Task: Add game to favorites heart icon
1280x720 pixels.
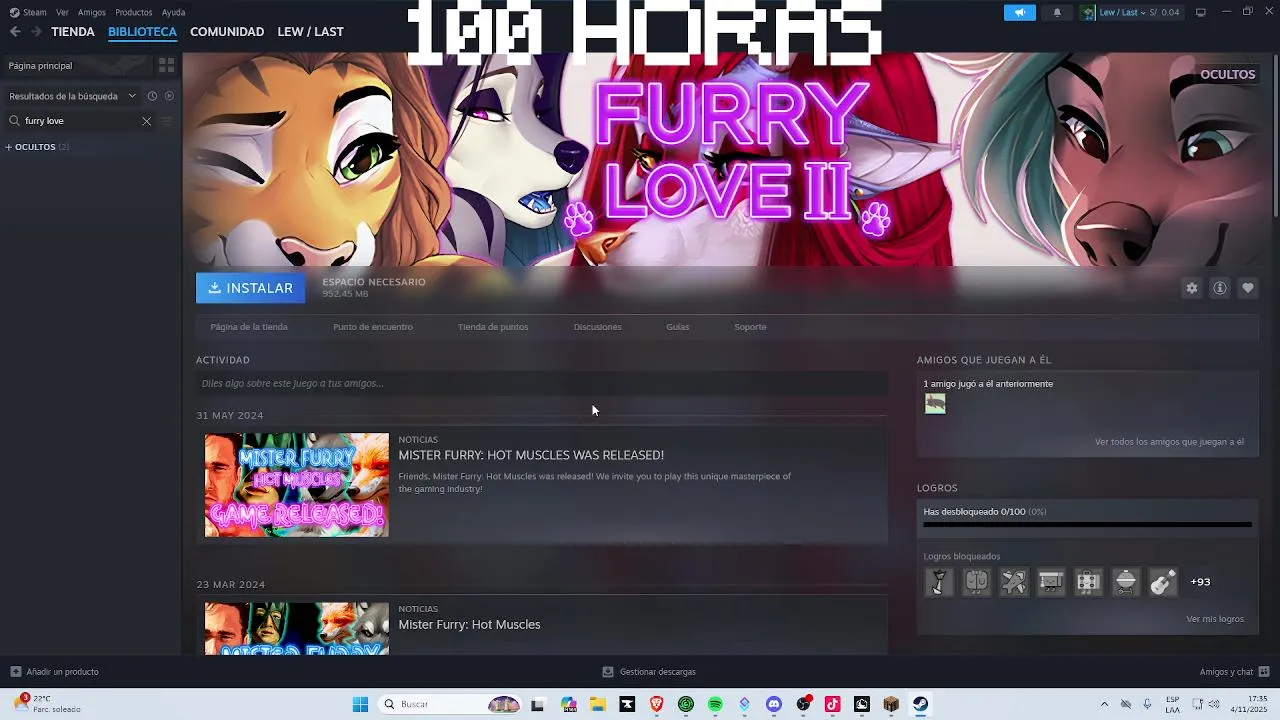Action: tap(1248, 288)
